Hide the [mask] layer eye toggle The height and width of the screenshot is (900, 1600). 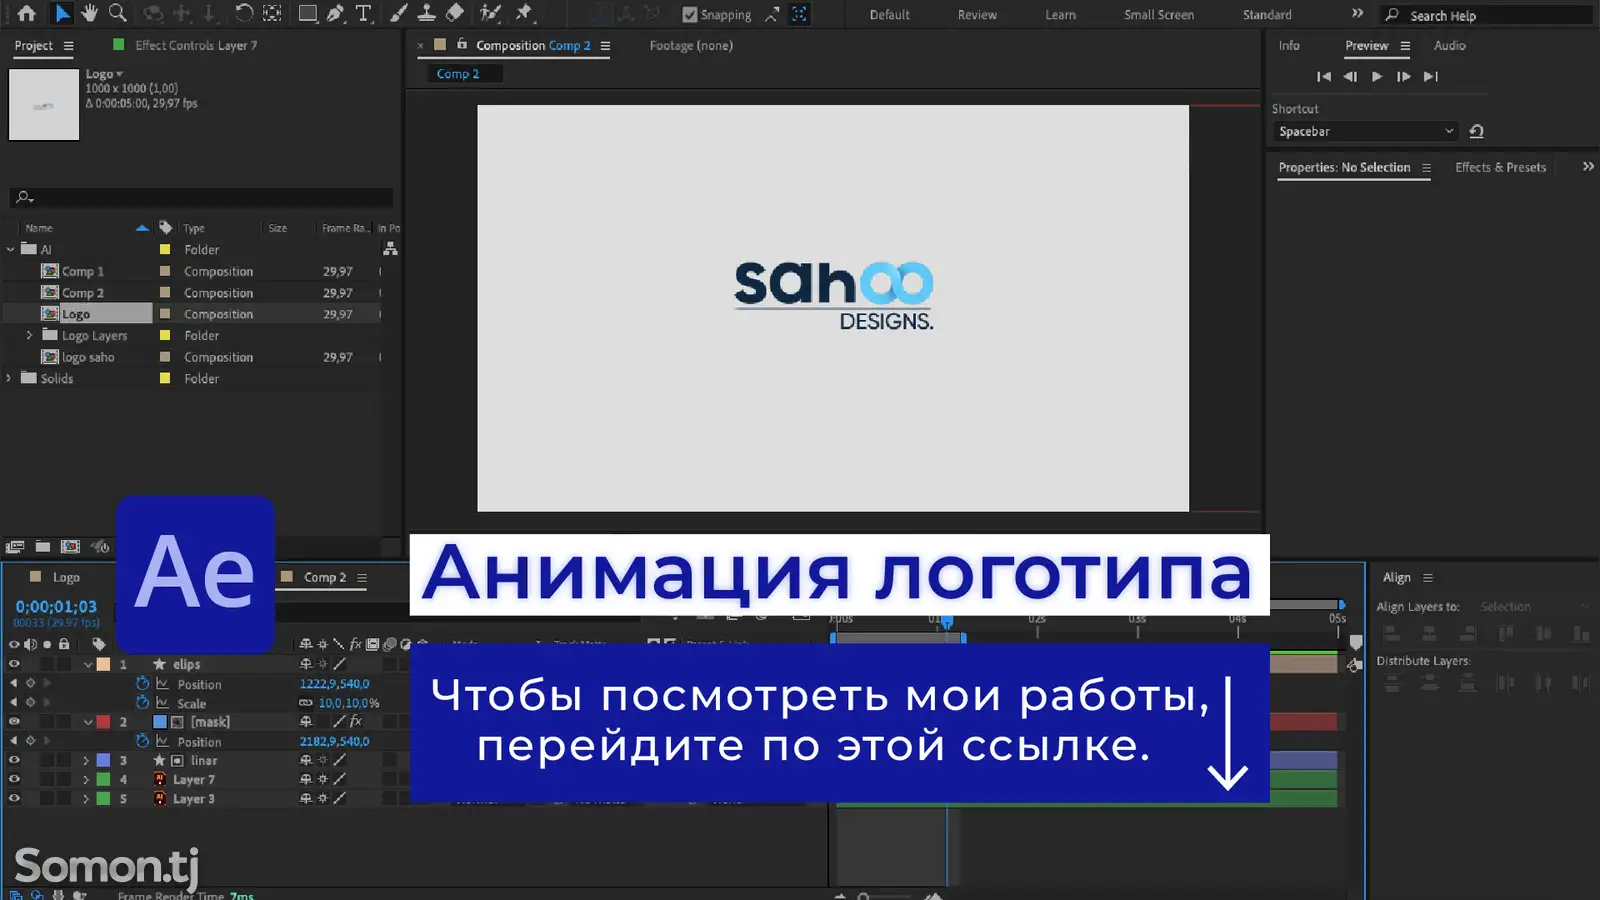pyautogui.click(x=14, y=722)
